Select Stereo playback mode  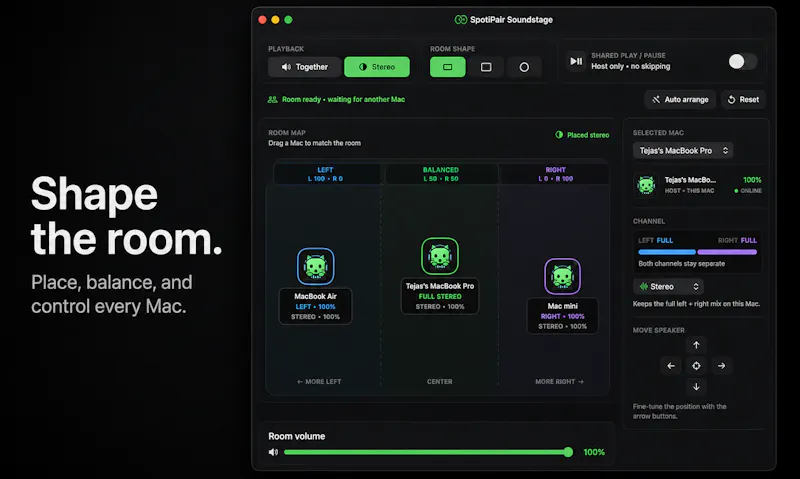[377, 67]
